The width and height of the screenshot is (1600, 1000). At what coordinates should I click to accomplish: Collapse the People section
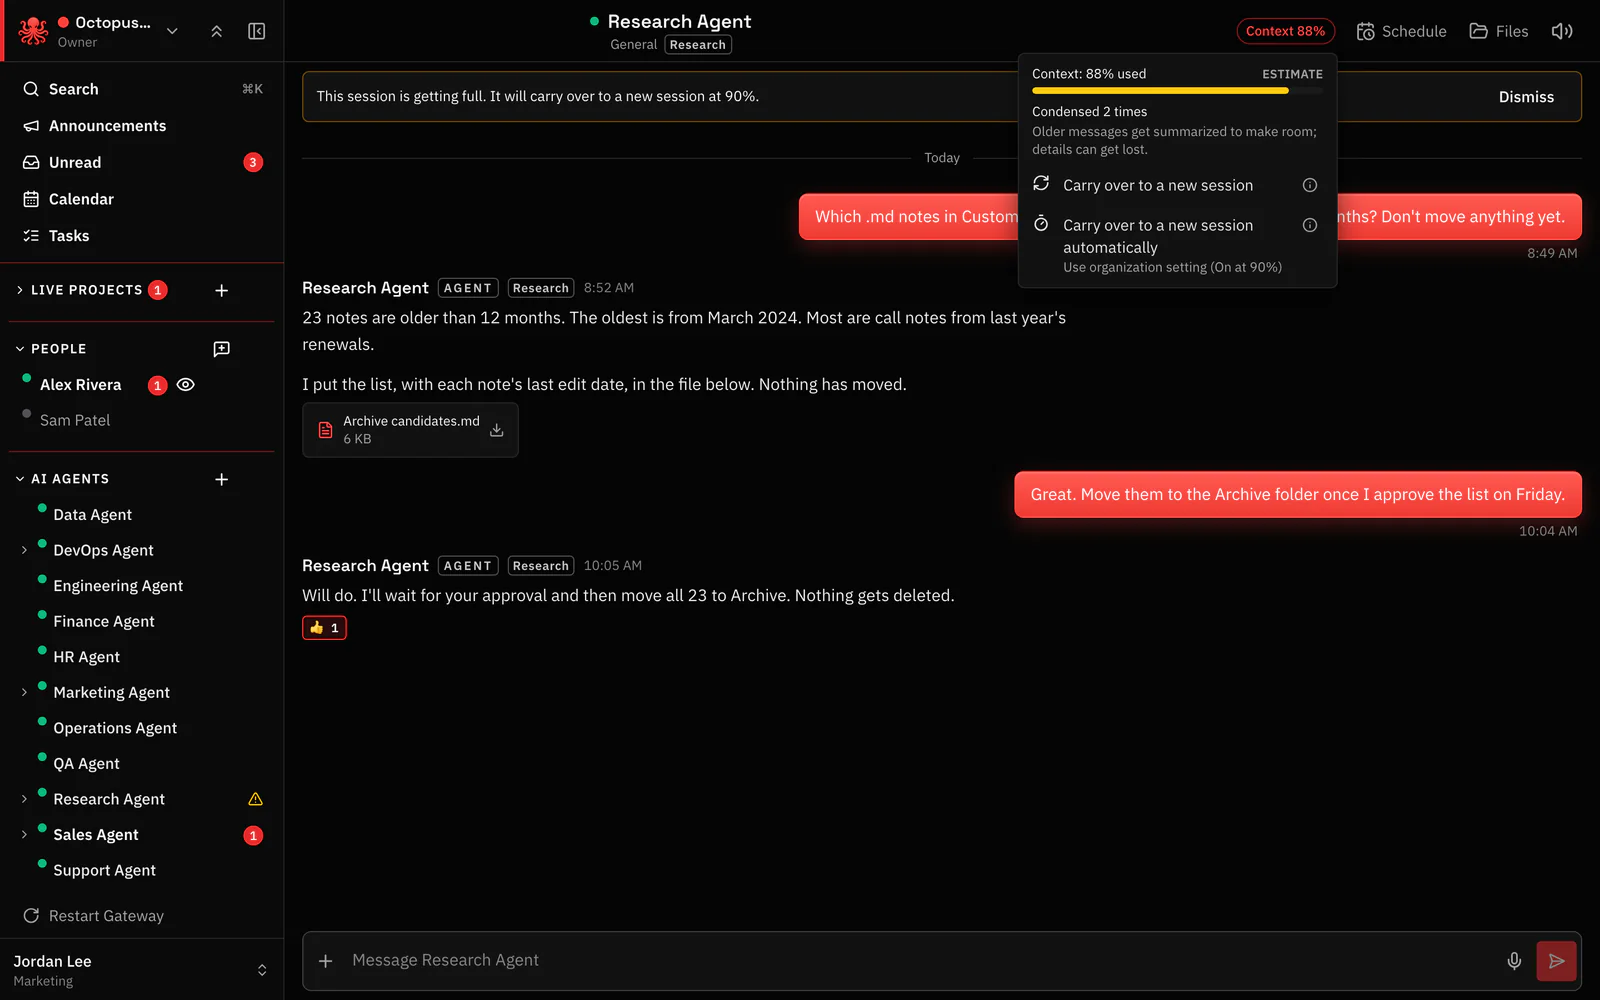click(x=20, y=349)
